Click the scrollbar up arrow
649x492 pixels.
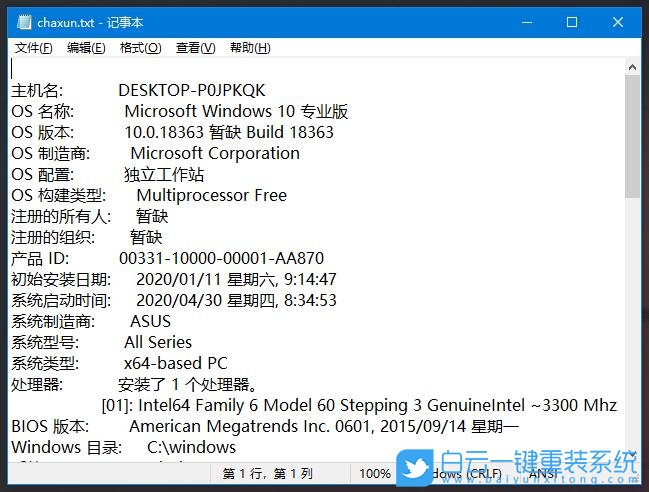[x=632, y=67]
